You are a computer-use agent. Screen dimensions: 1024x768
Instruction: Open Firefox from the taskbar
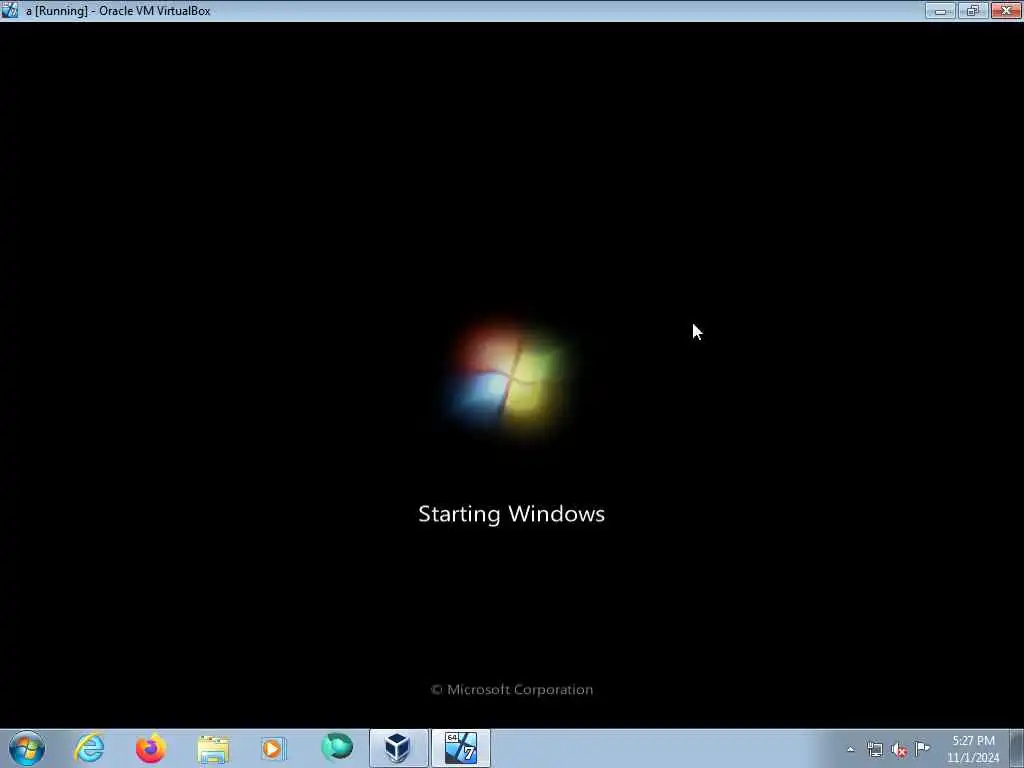pyautogui.click(x=151, y=748)
